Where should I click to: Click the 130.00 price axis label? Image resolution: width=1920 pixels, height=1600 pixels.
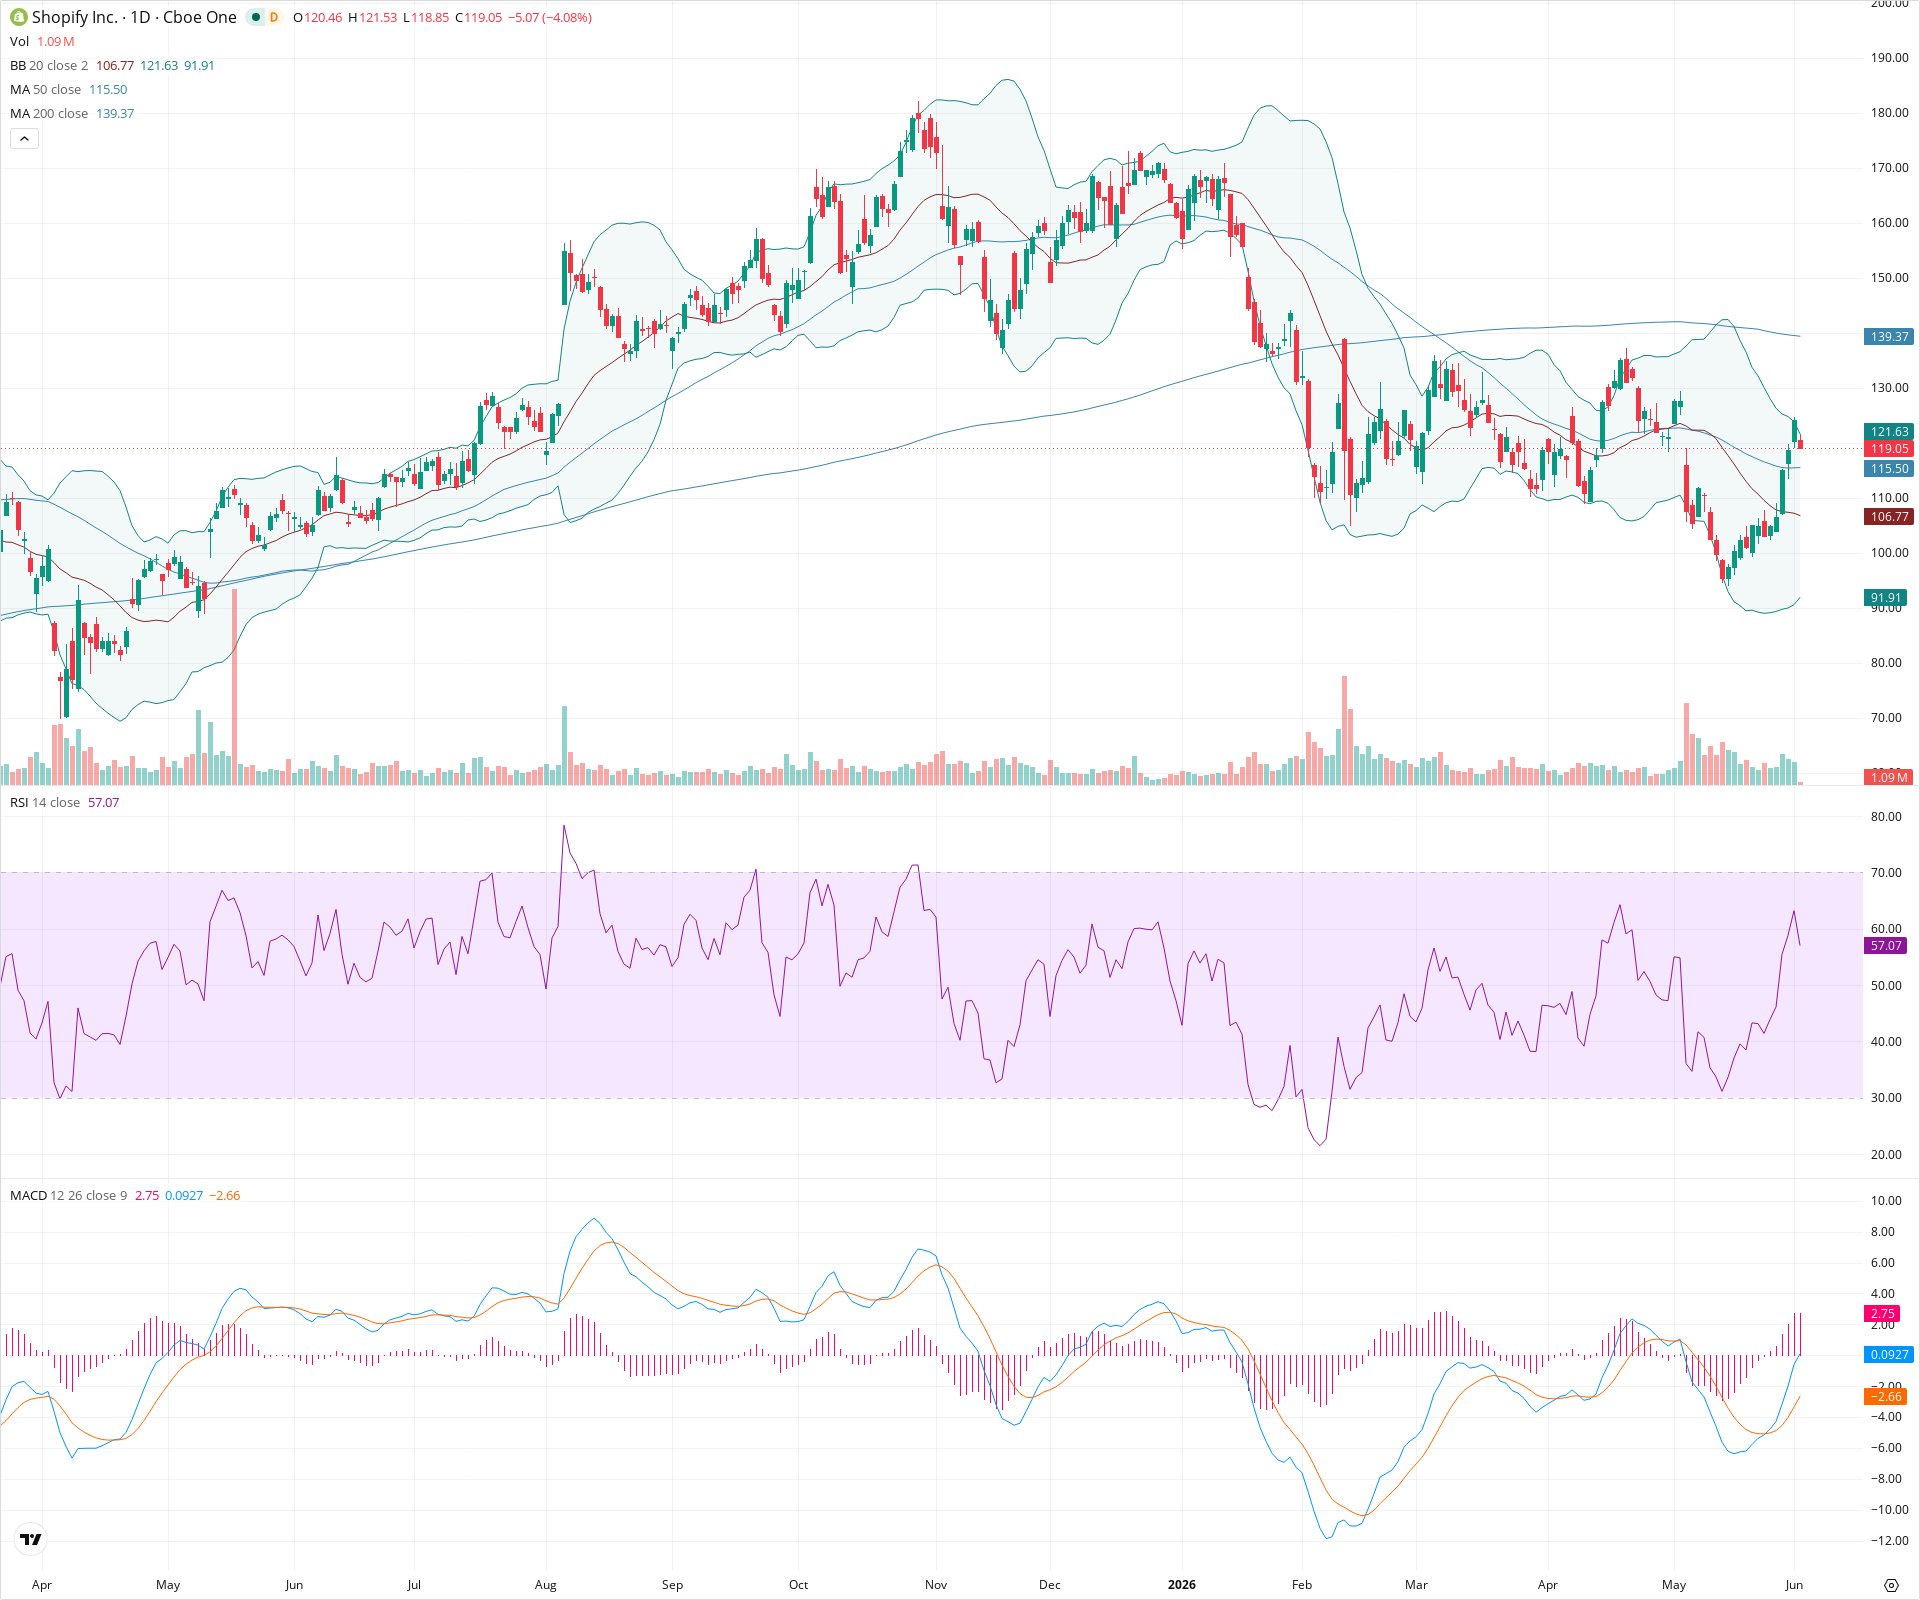(1890, 388)
